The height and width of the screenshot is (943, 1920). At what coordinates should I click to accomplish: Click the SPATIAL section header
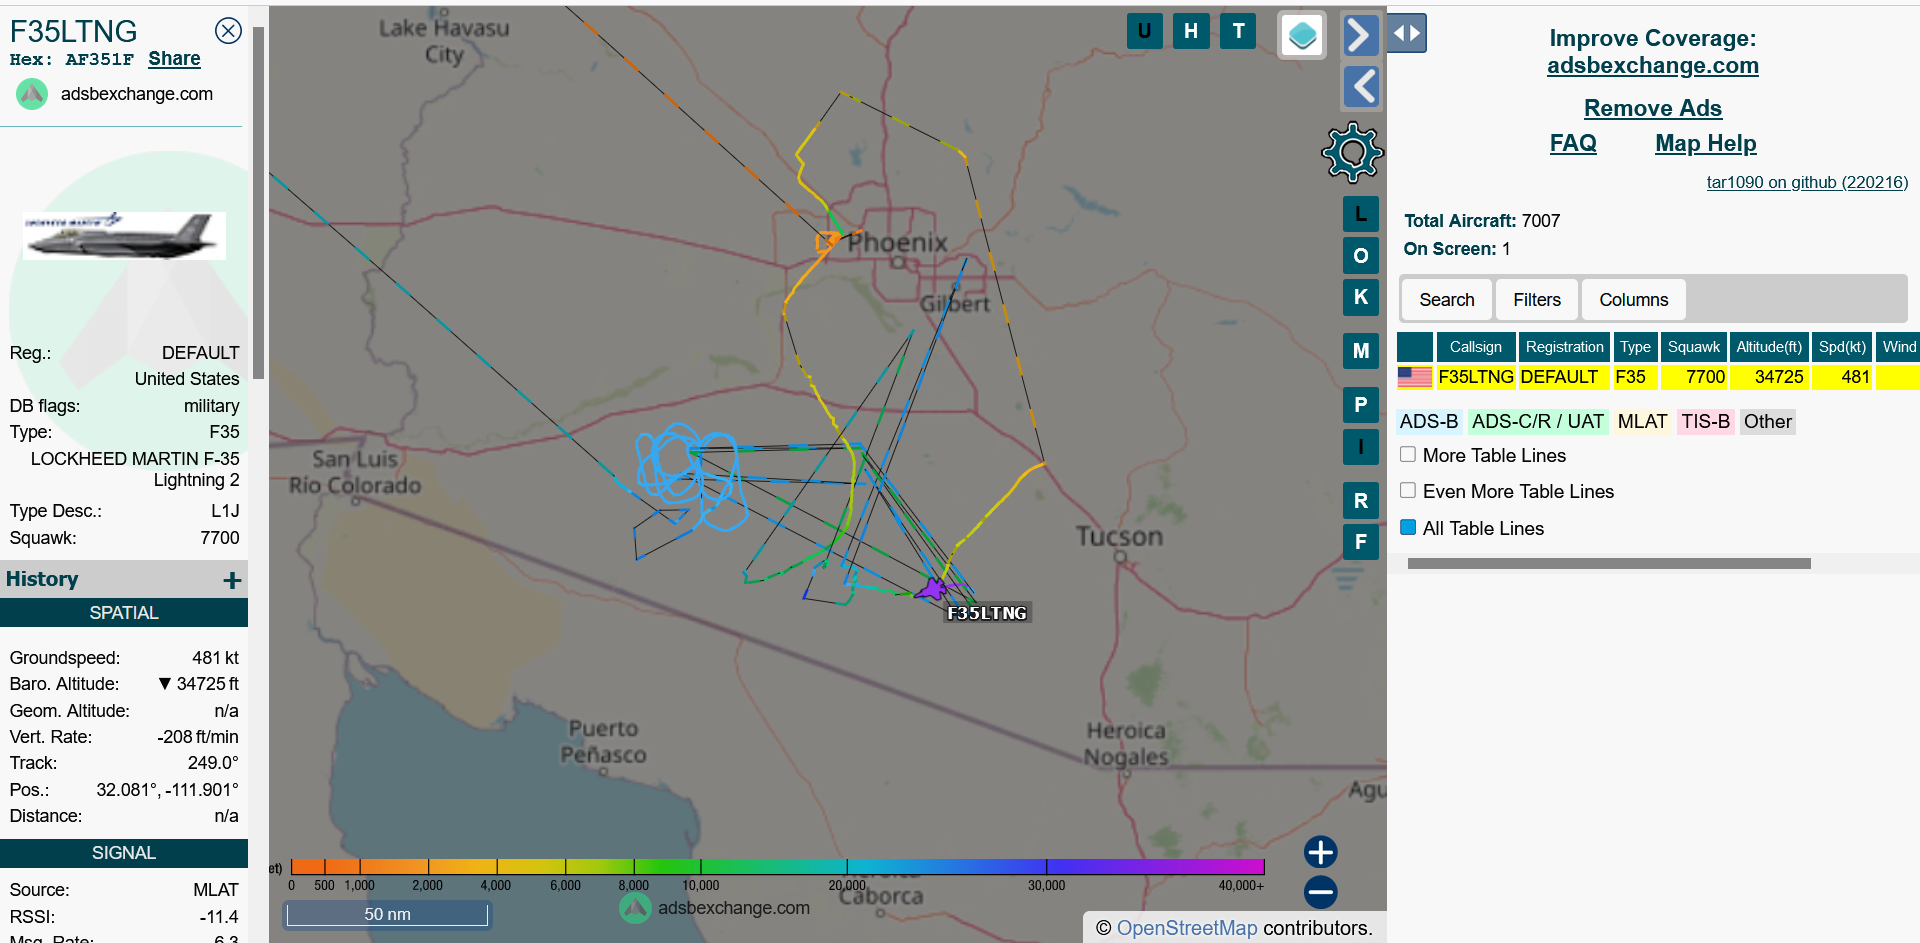pos(124,613)
